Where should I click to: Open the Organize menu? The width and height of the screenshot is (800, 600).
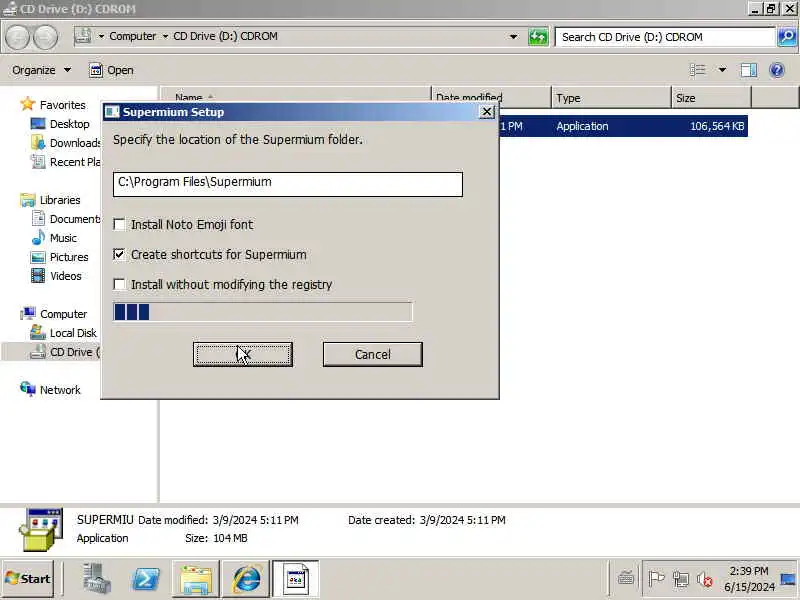pos(41,70)
